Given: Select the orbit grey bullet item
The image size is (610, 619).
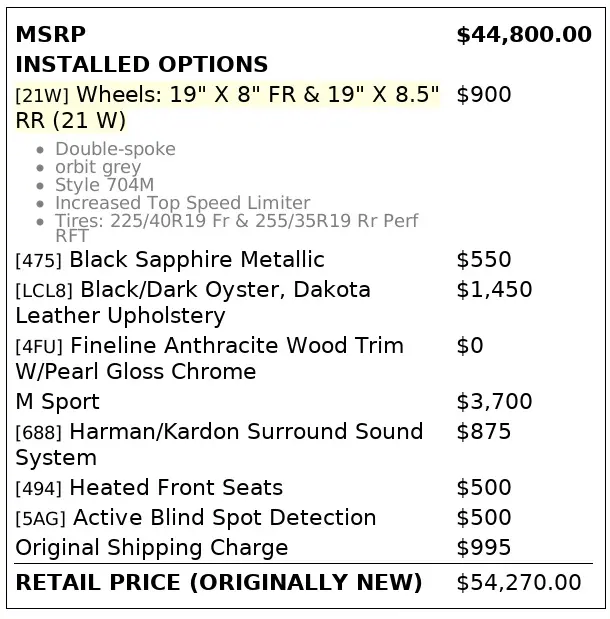Looking at the screenshot, I should (98, 167).
